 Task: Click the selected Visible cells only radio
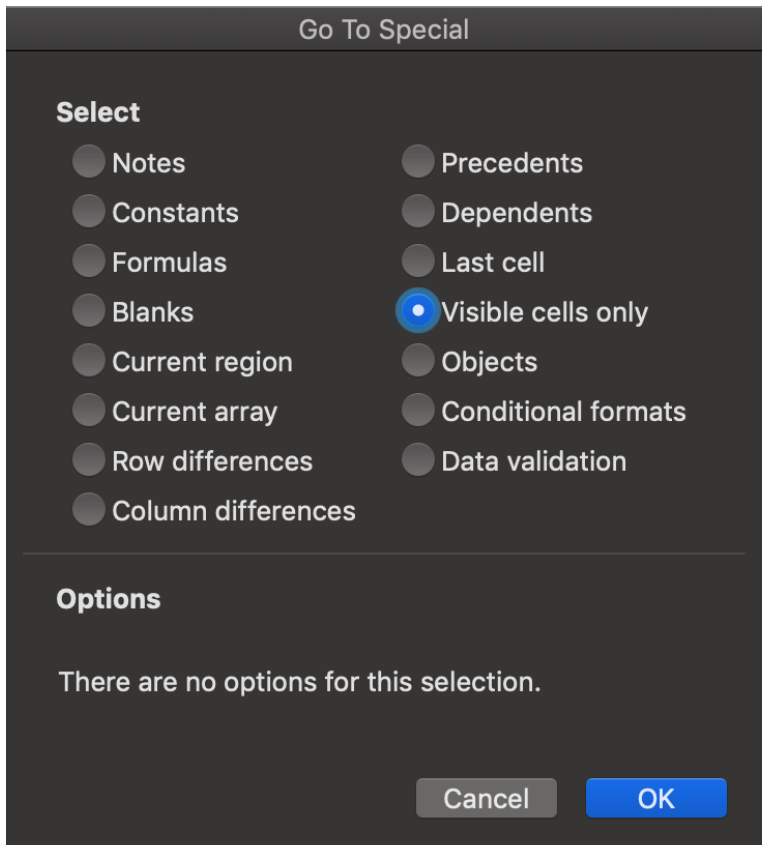click(418, 311)
